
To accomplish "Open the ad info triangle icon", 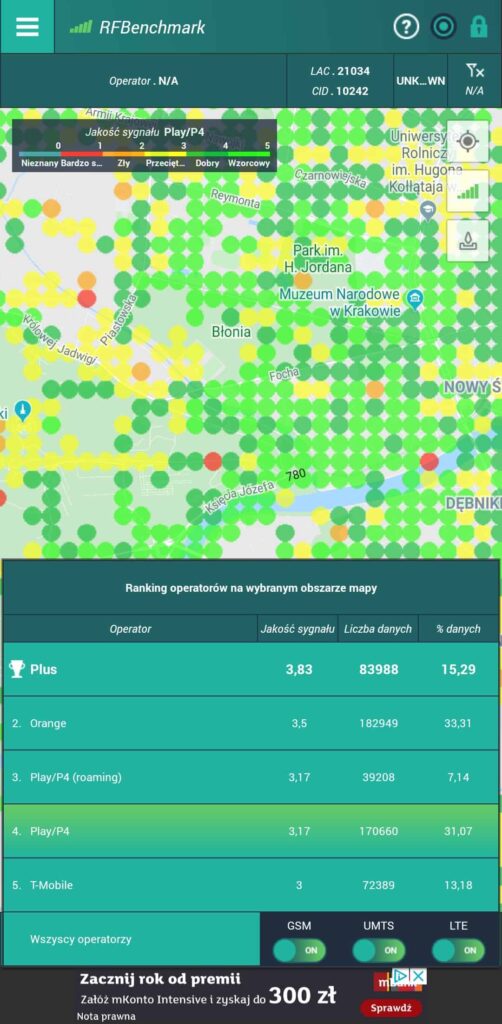I will (403, 976).
